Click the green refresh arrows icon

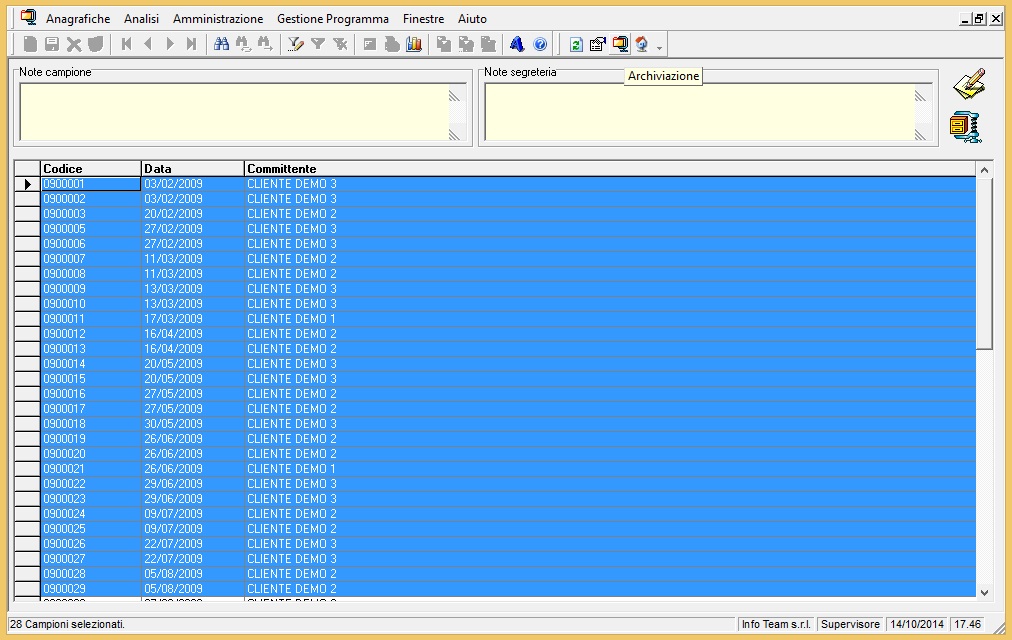576,44
